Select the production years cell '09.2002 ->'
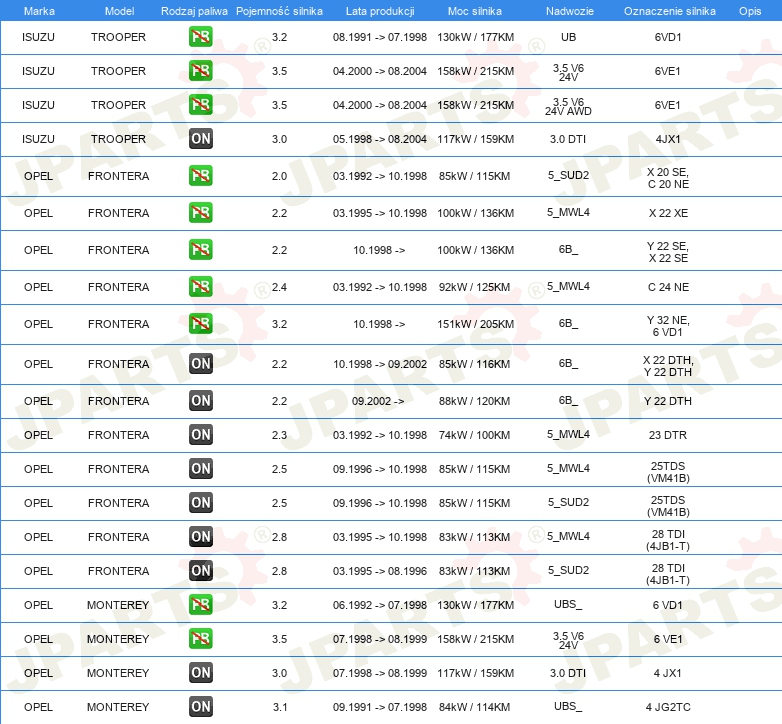Screen dimensions: 782x724 (378, 401)
